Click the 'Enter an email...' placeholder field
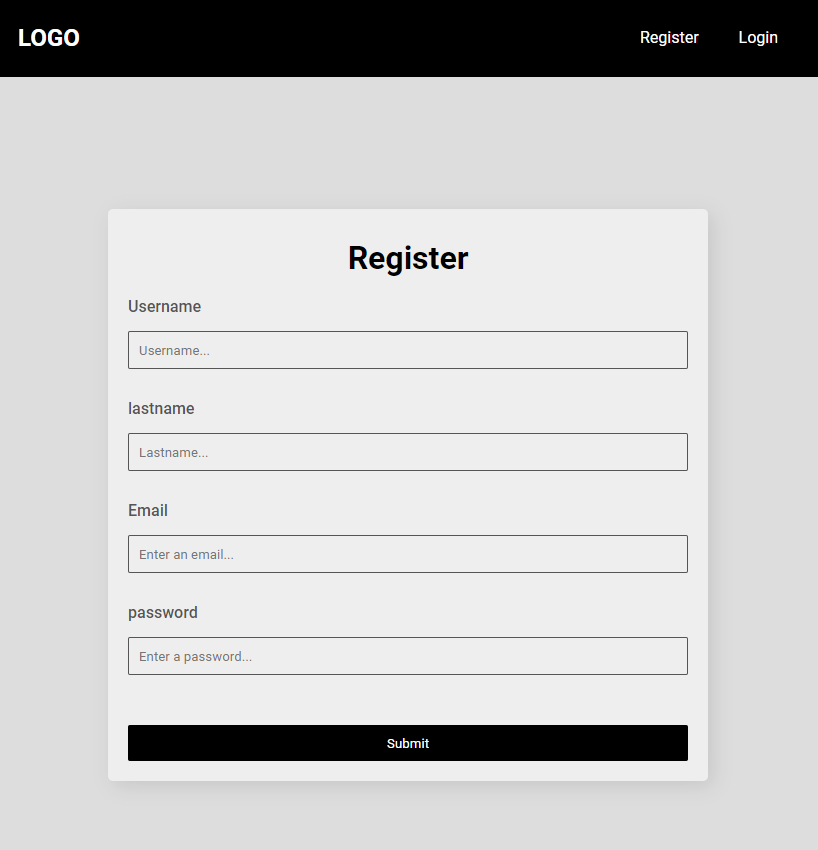818x850 pixels. point(407,554)
